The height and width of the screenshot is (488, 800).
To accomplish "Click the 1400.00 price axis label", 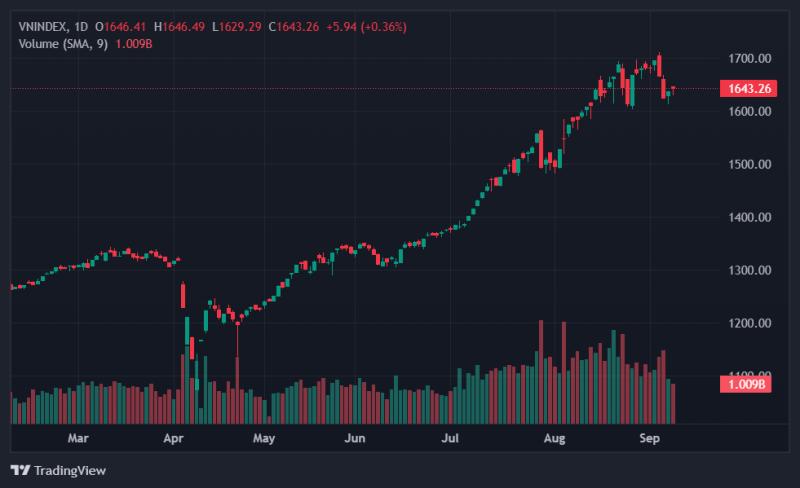I will point(749,217).
